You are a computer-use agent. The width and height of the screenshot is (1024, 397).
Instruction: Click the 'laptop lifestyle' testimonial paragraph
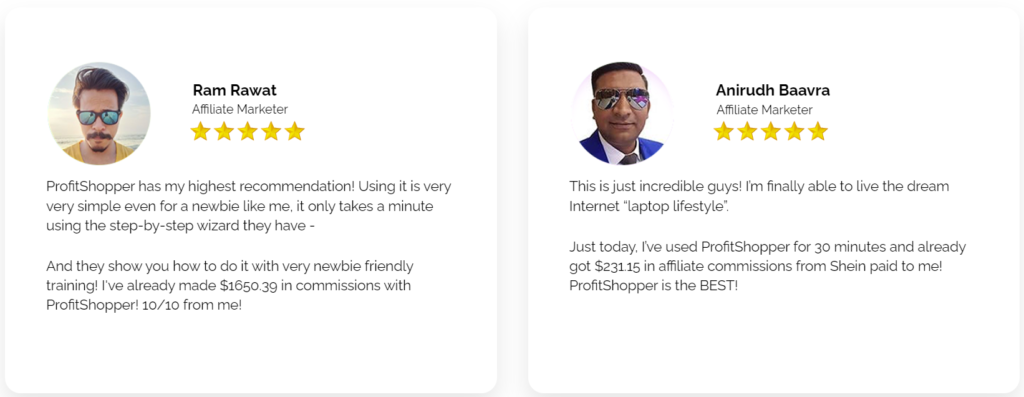(759, 197)
